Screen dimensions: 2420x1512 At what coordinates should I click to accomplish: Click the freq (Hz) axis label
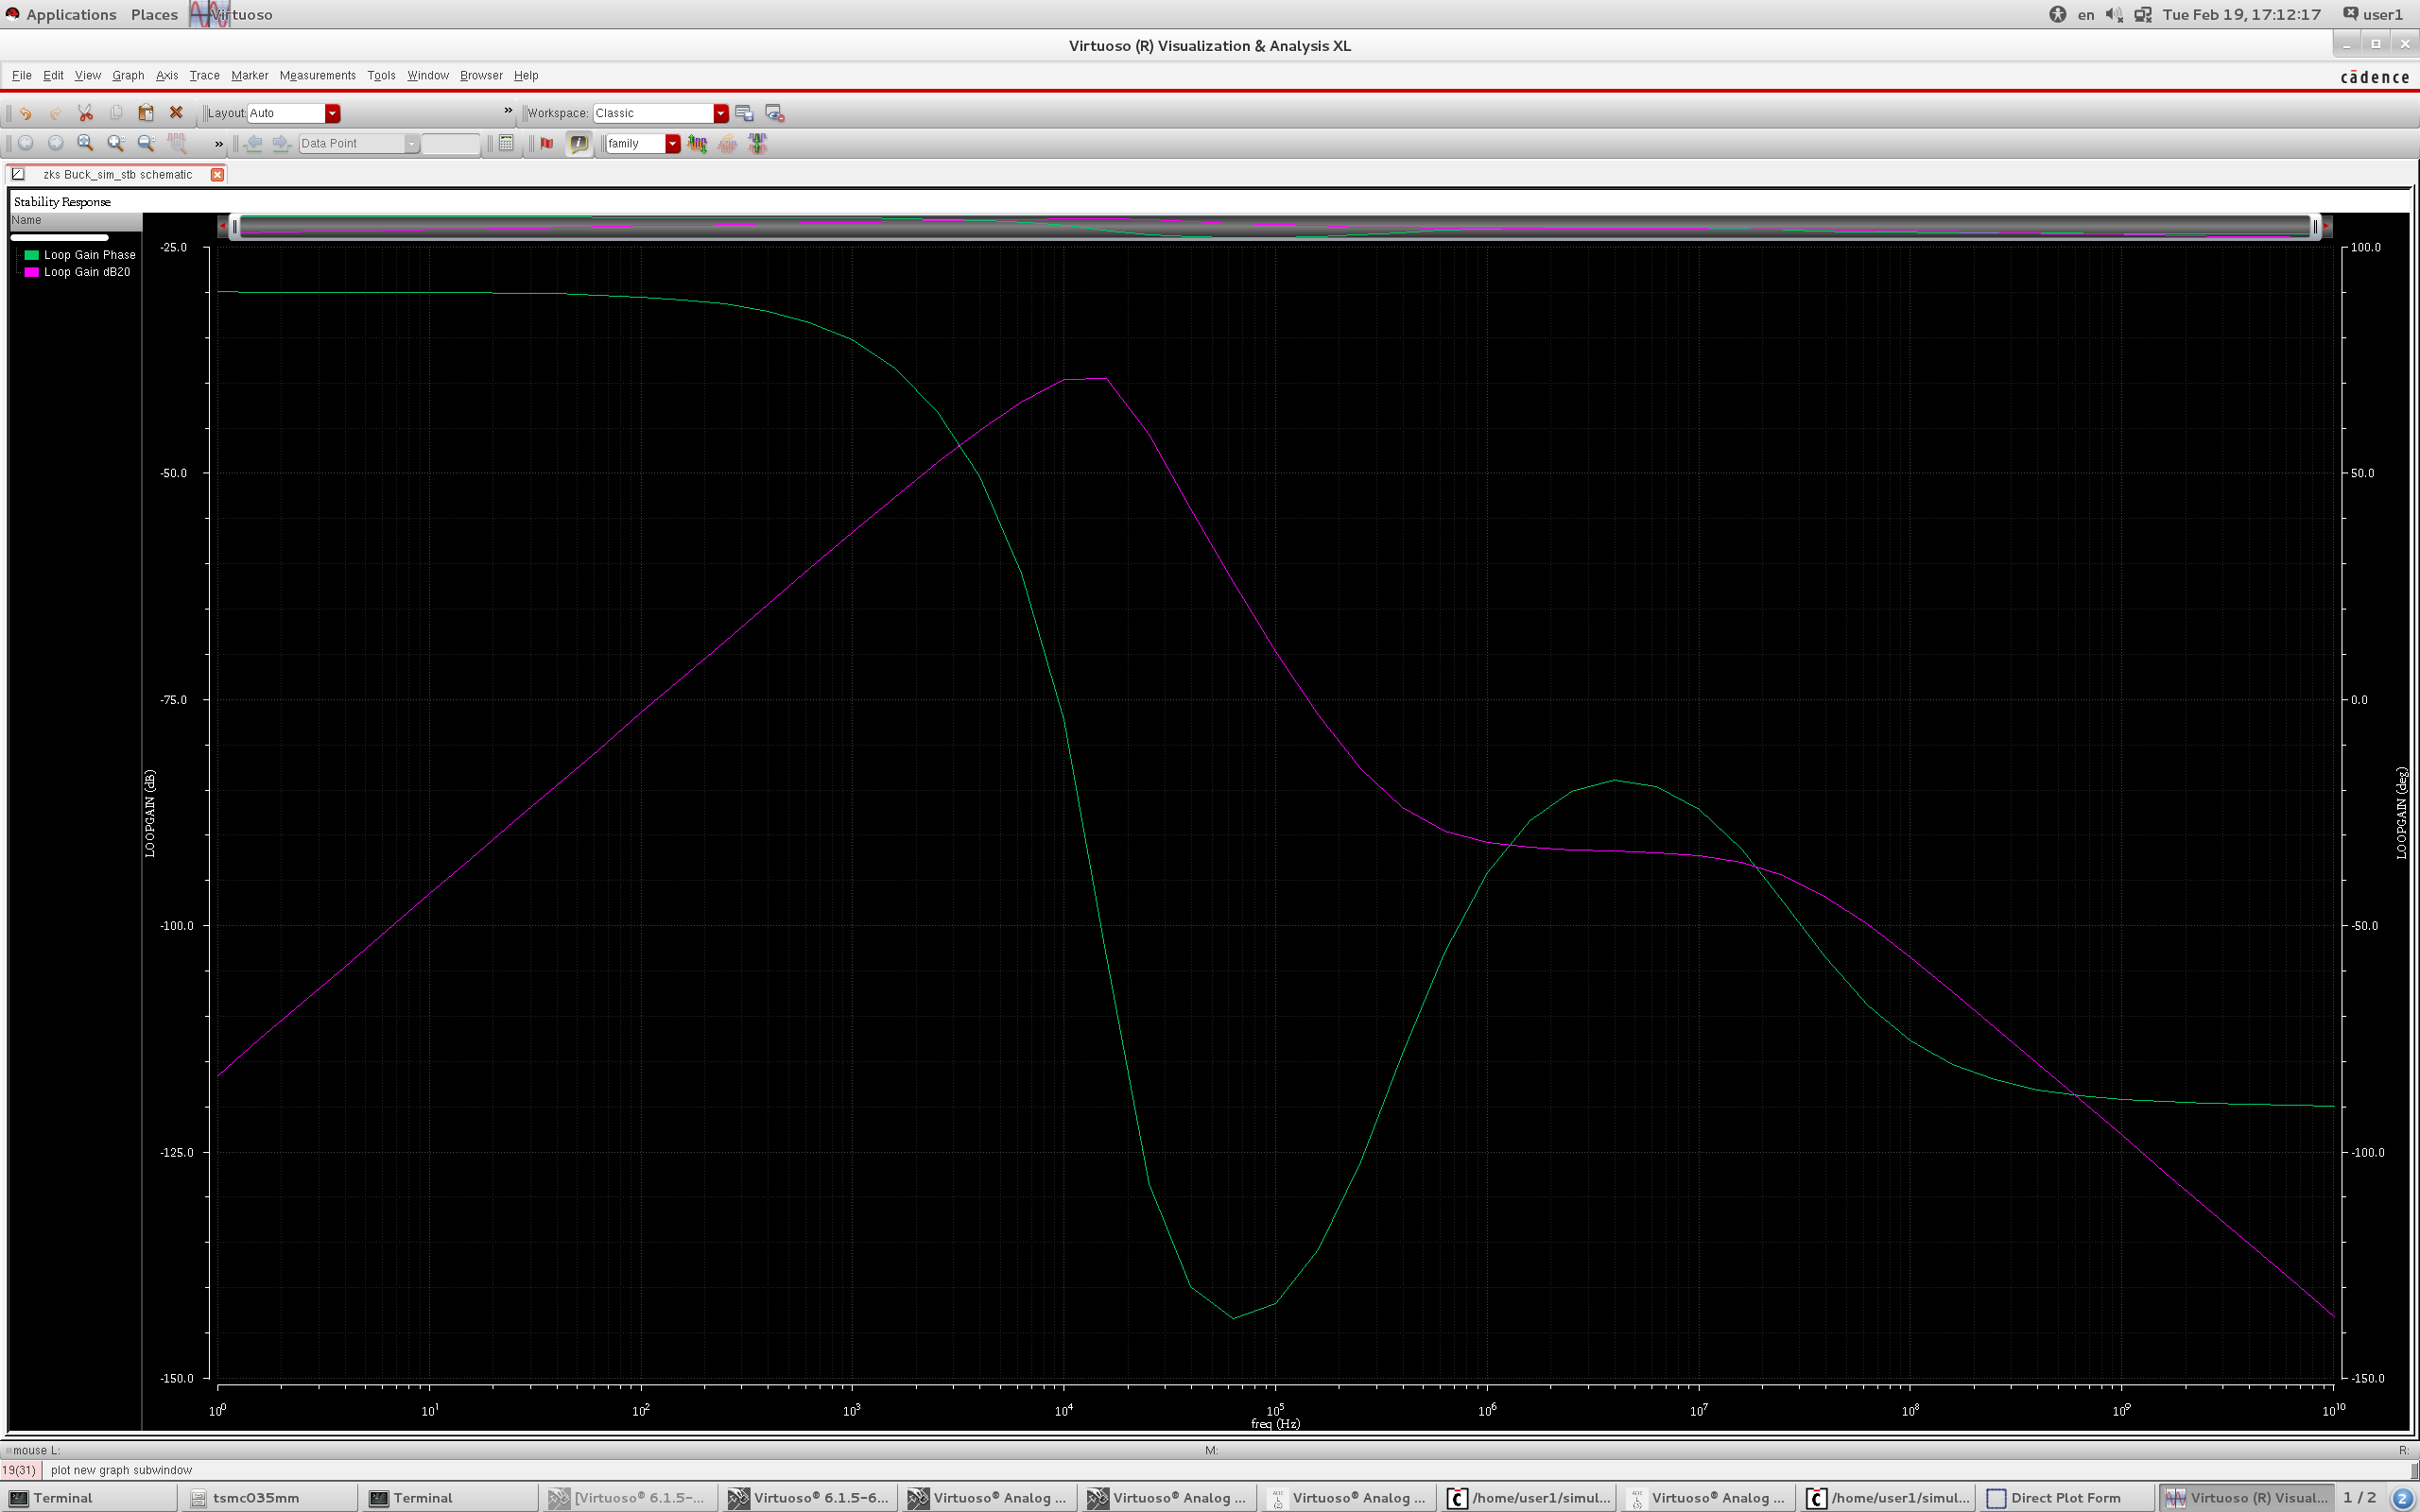[x=1275, y=1423]
